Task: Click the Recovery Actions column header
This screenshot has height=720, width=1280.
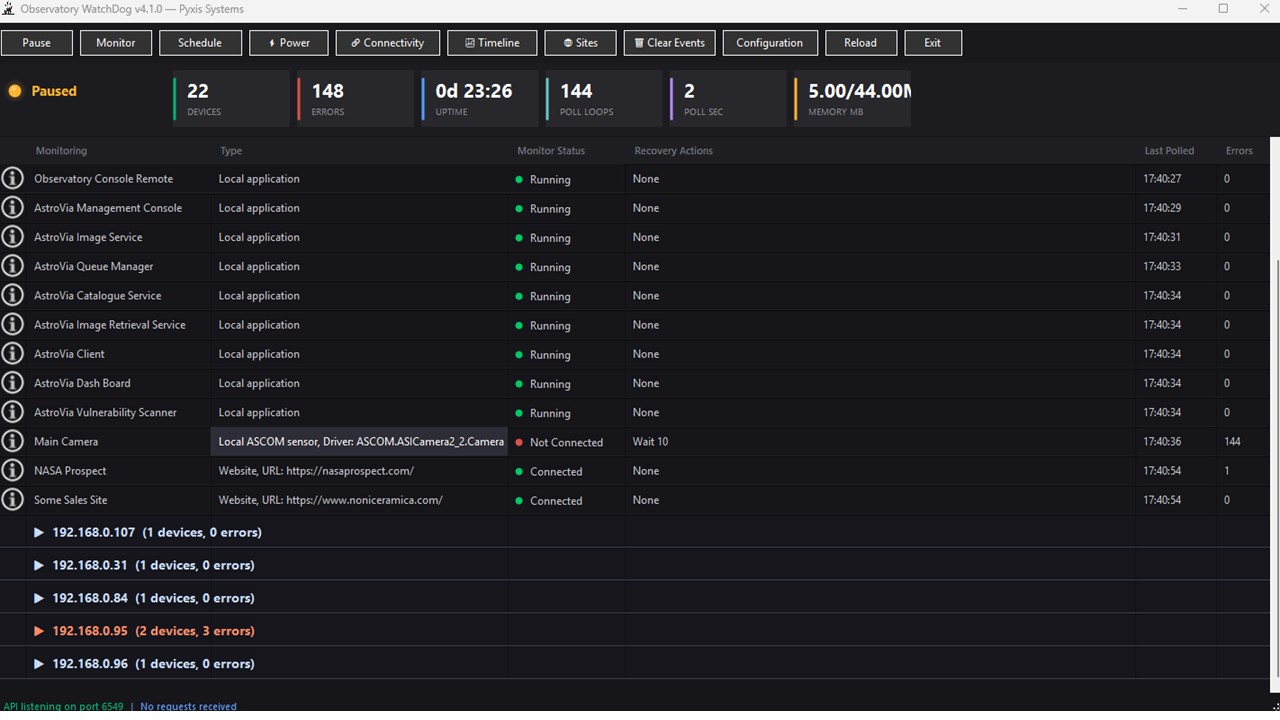Action: pyautogui.click(x=673, y=151)
